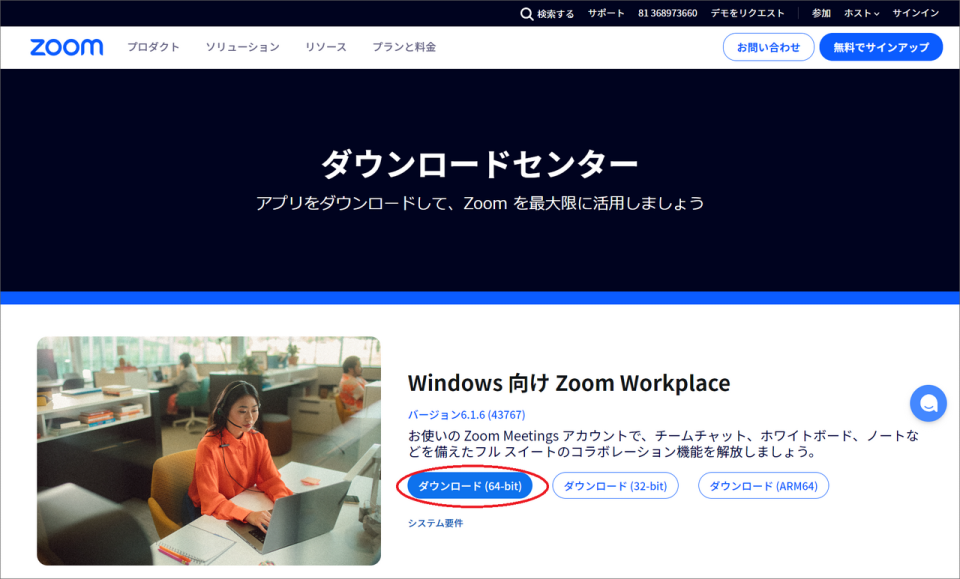Click the サインイン link
The image size is (960, 579).
pyautogui.click(x=915, y=13)
